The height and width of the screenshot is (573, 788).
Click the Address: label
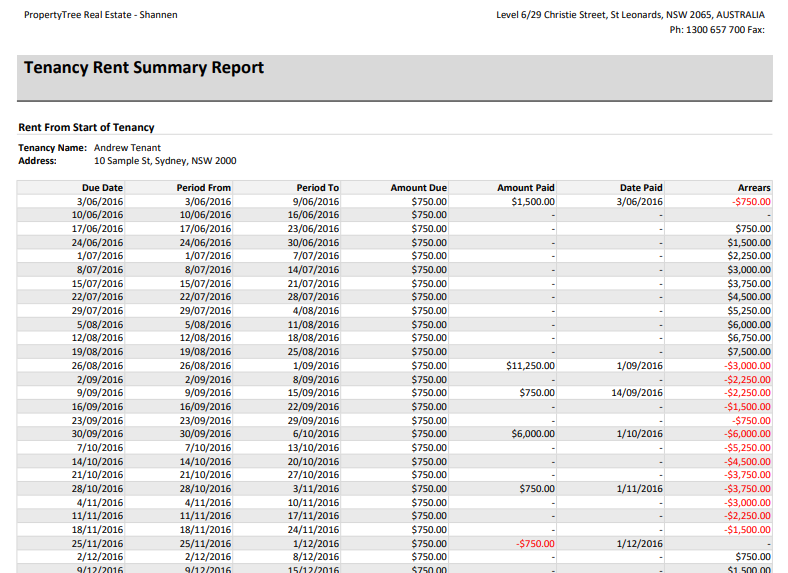38,161
